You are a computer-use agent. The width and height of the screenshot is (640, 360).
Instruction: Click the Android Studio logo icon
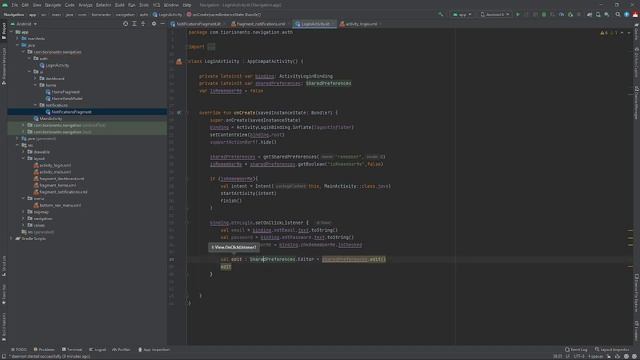5,5
